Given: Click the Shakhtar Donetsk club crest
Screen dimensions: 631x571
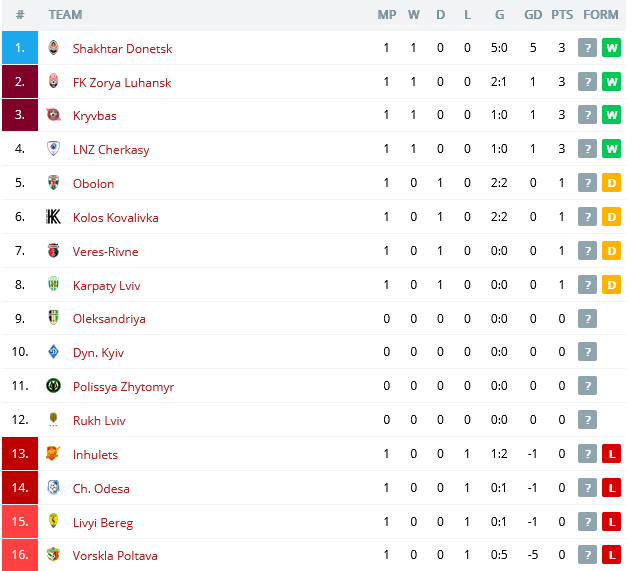Looking at the screenshot, I should coord(53,48).
